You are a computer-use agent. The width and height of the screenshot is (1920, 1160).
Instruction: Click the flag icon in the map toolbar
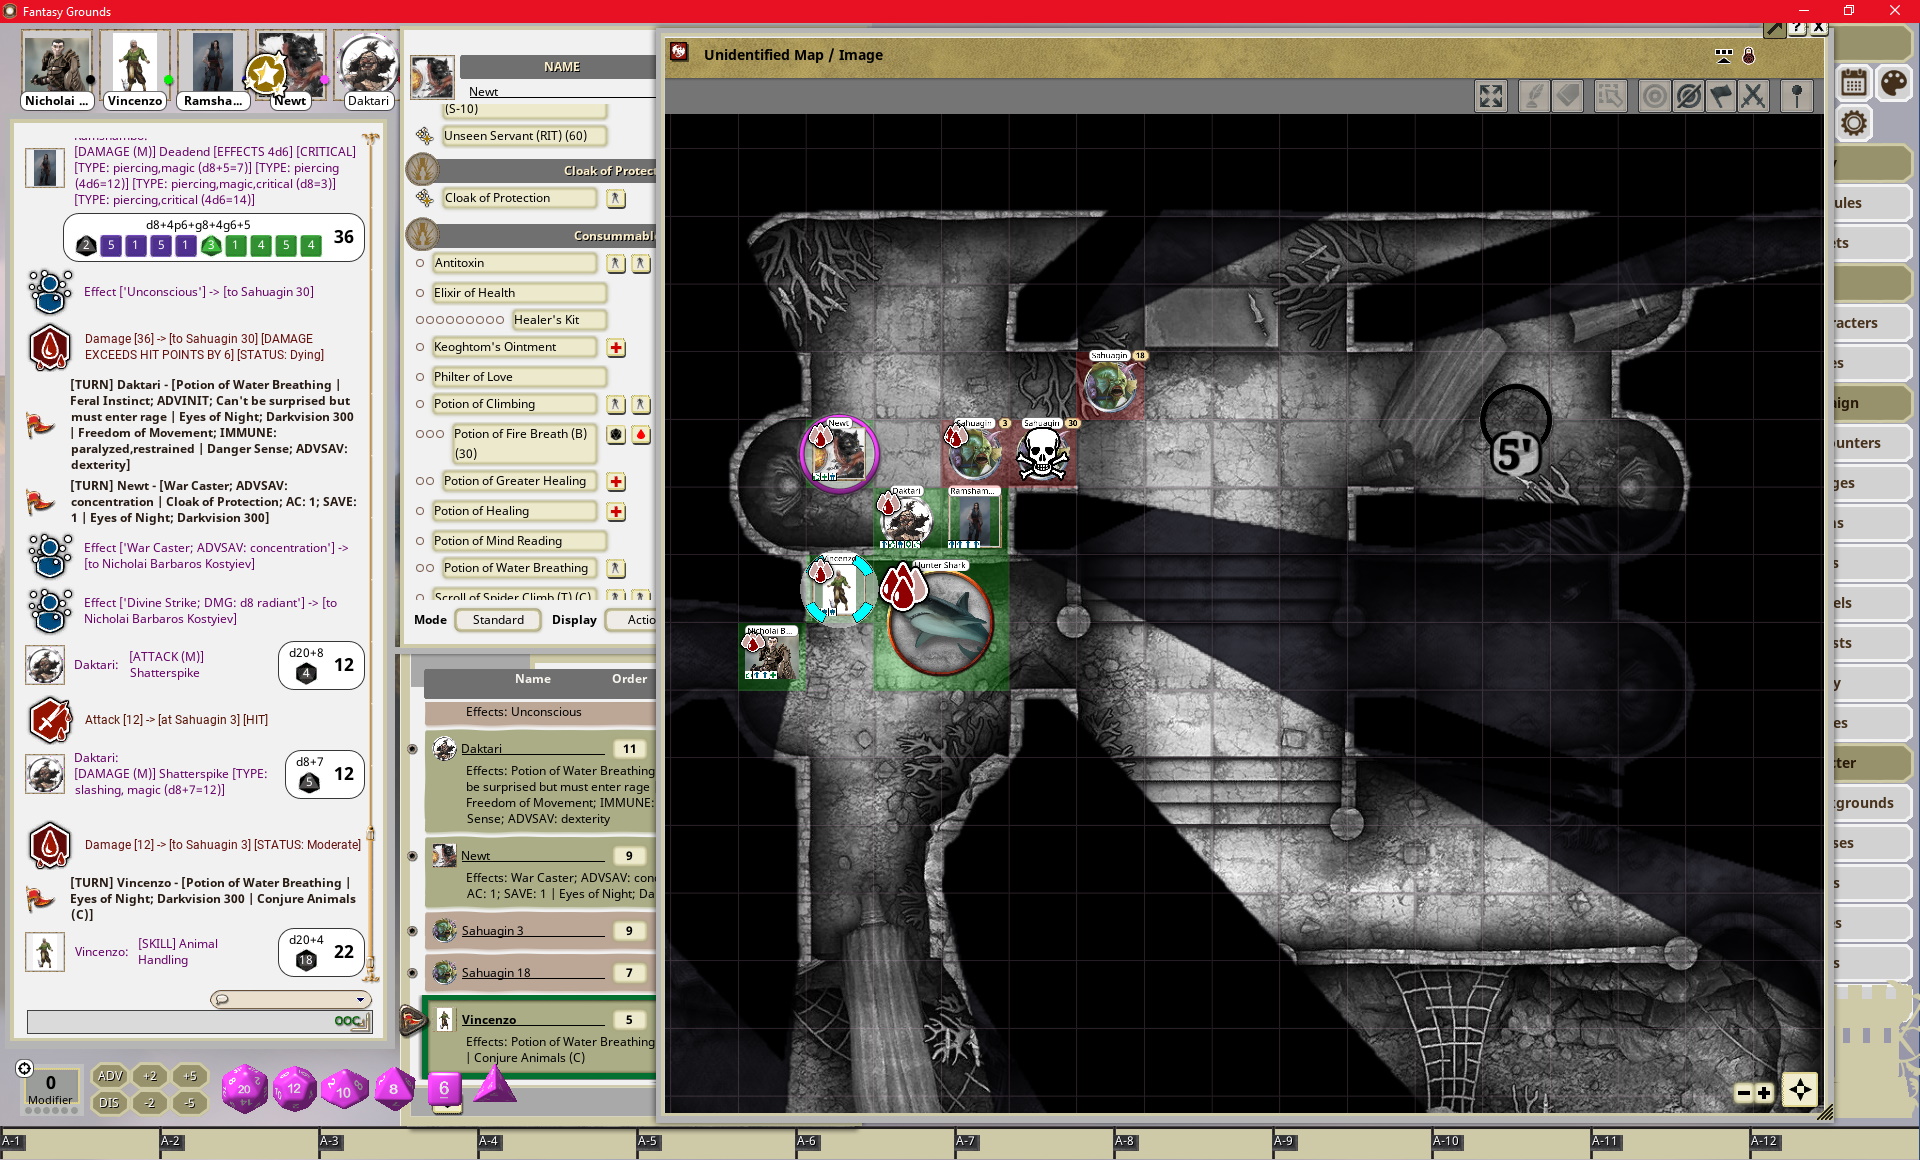tap(1720, 96)
